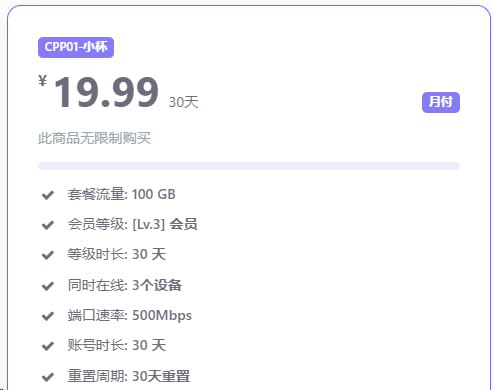Select the 账号时长: 30 天 feature line

click(x=117, y=345)
